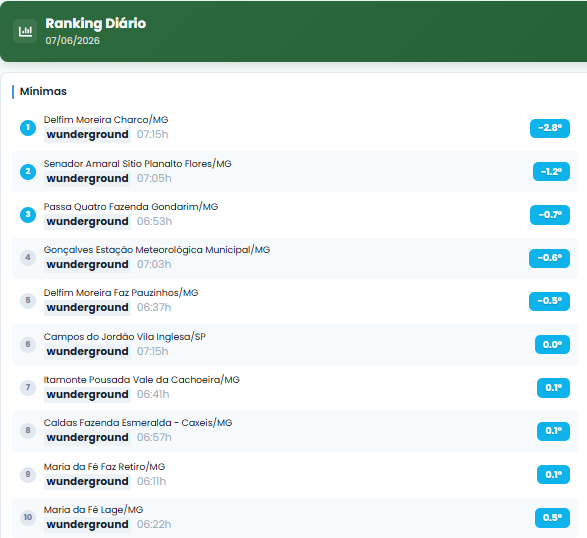
Task: Click wunderground tag under Delfim Moreira Charco
Action: pos(87,134)
